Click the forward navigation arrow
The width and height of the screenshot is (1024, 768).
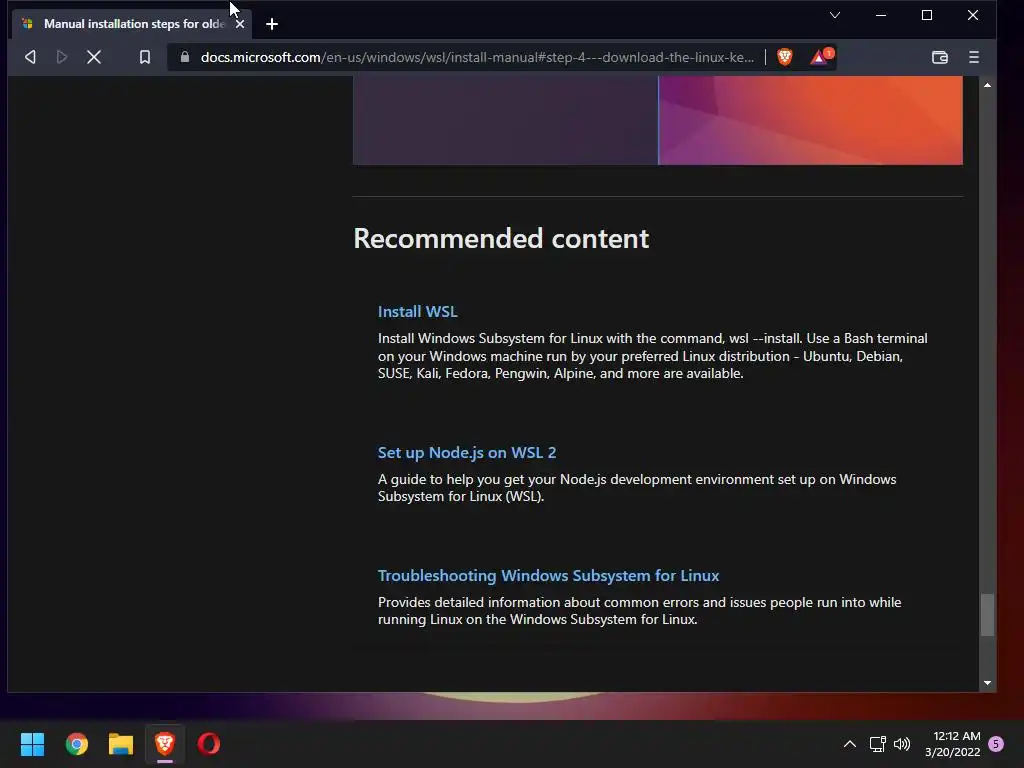coord(61,57)
